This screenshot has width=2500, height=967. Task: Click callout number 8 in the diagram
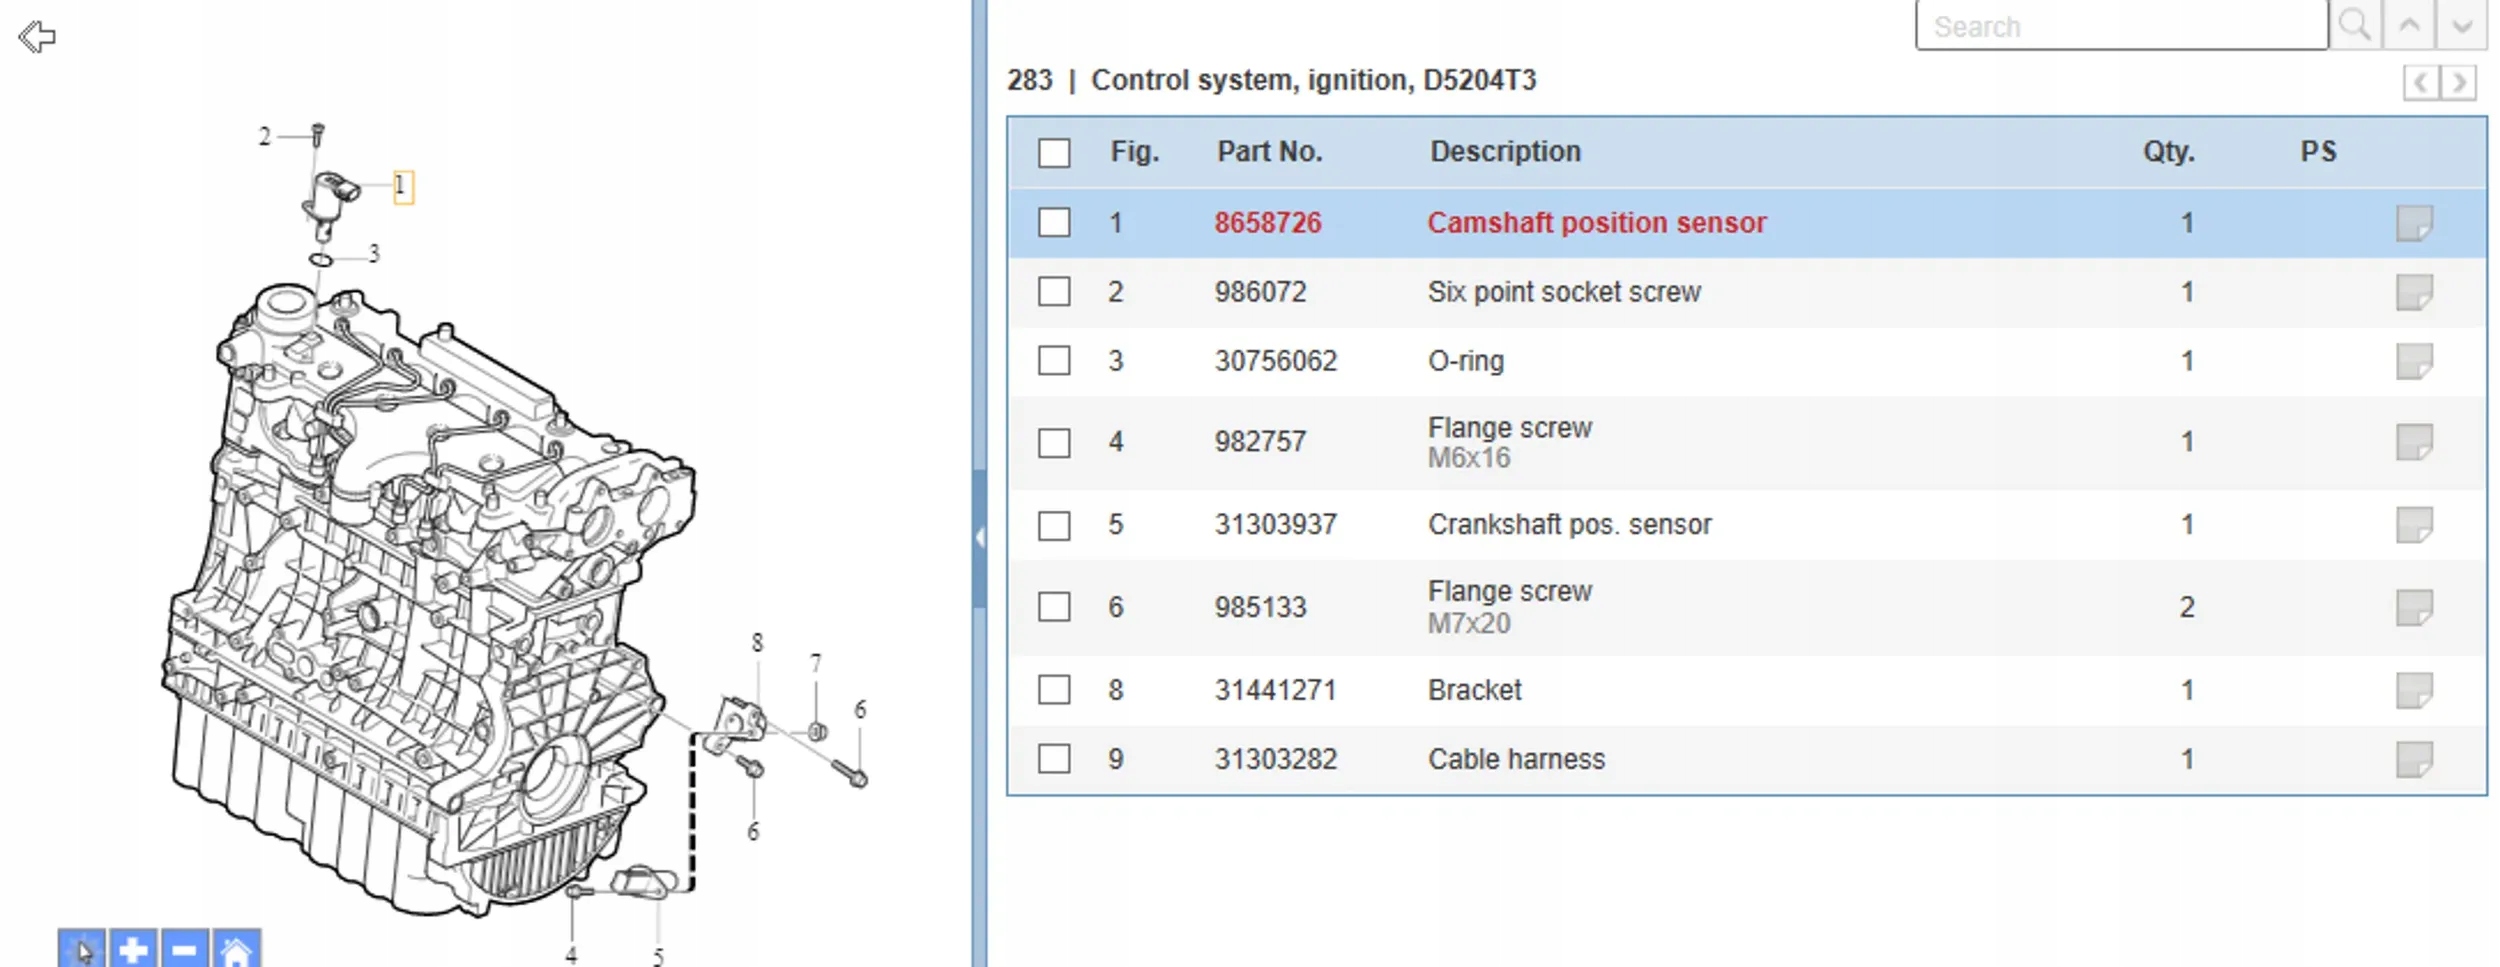[x=757, y=643]
